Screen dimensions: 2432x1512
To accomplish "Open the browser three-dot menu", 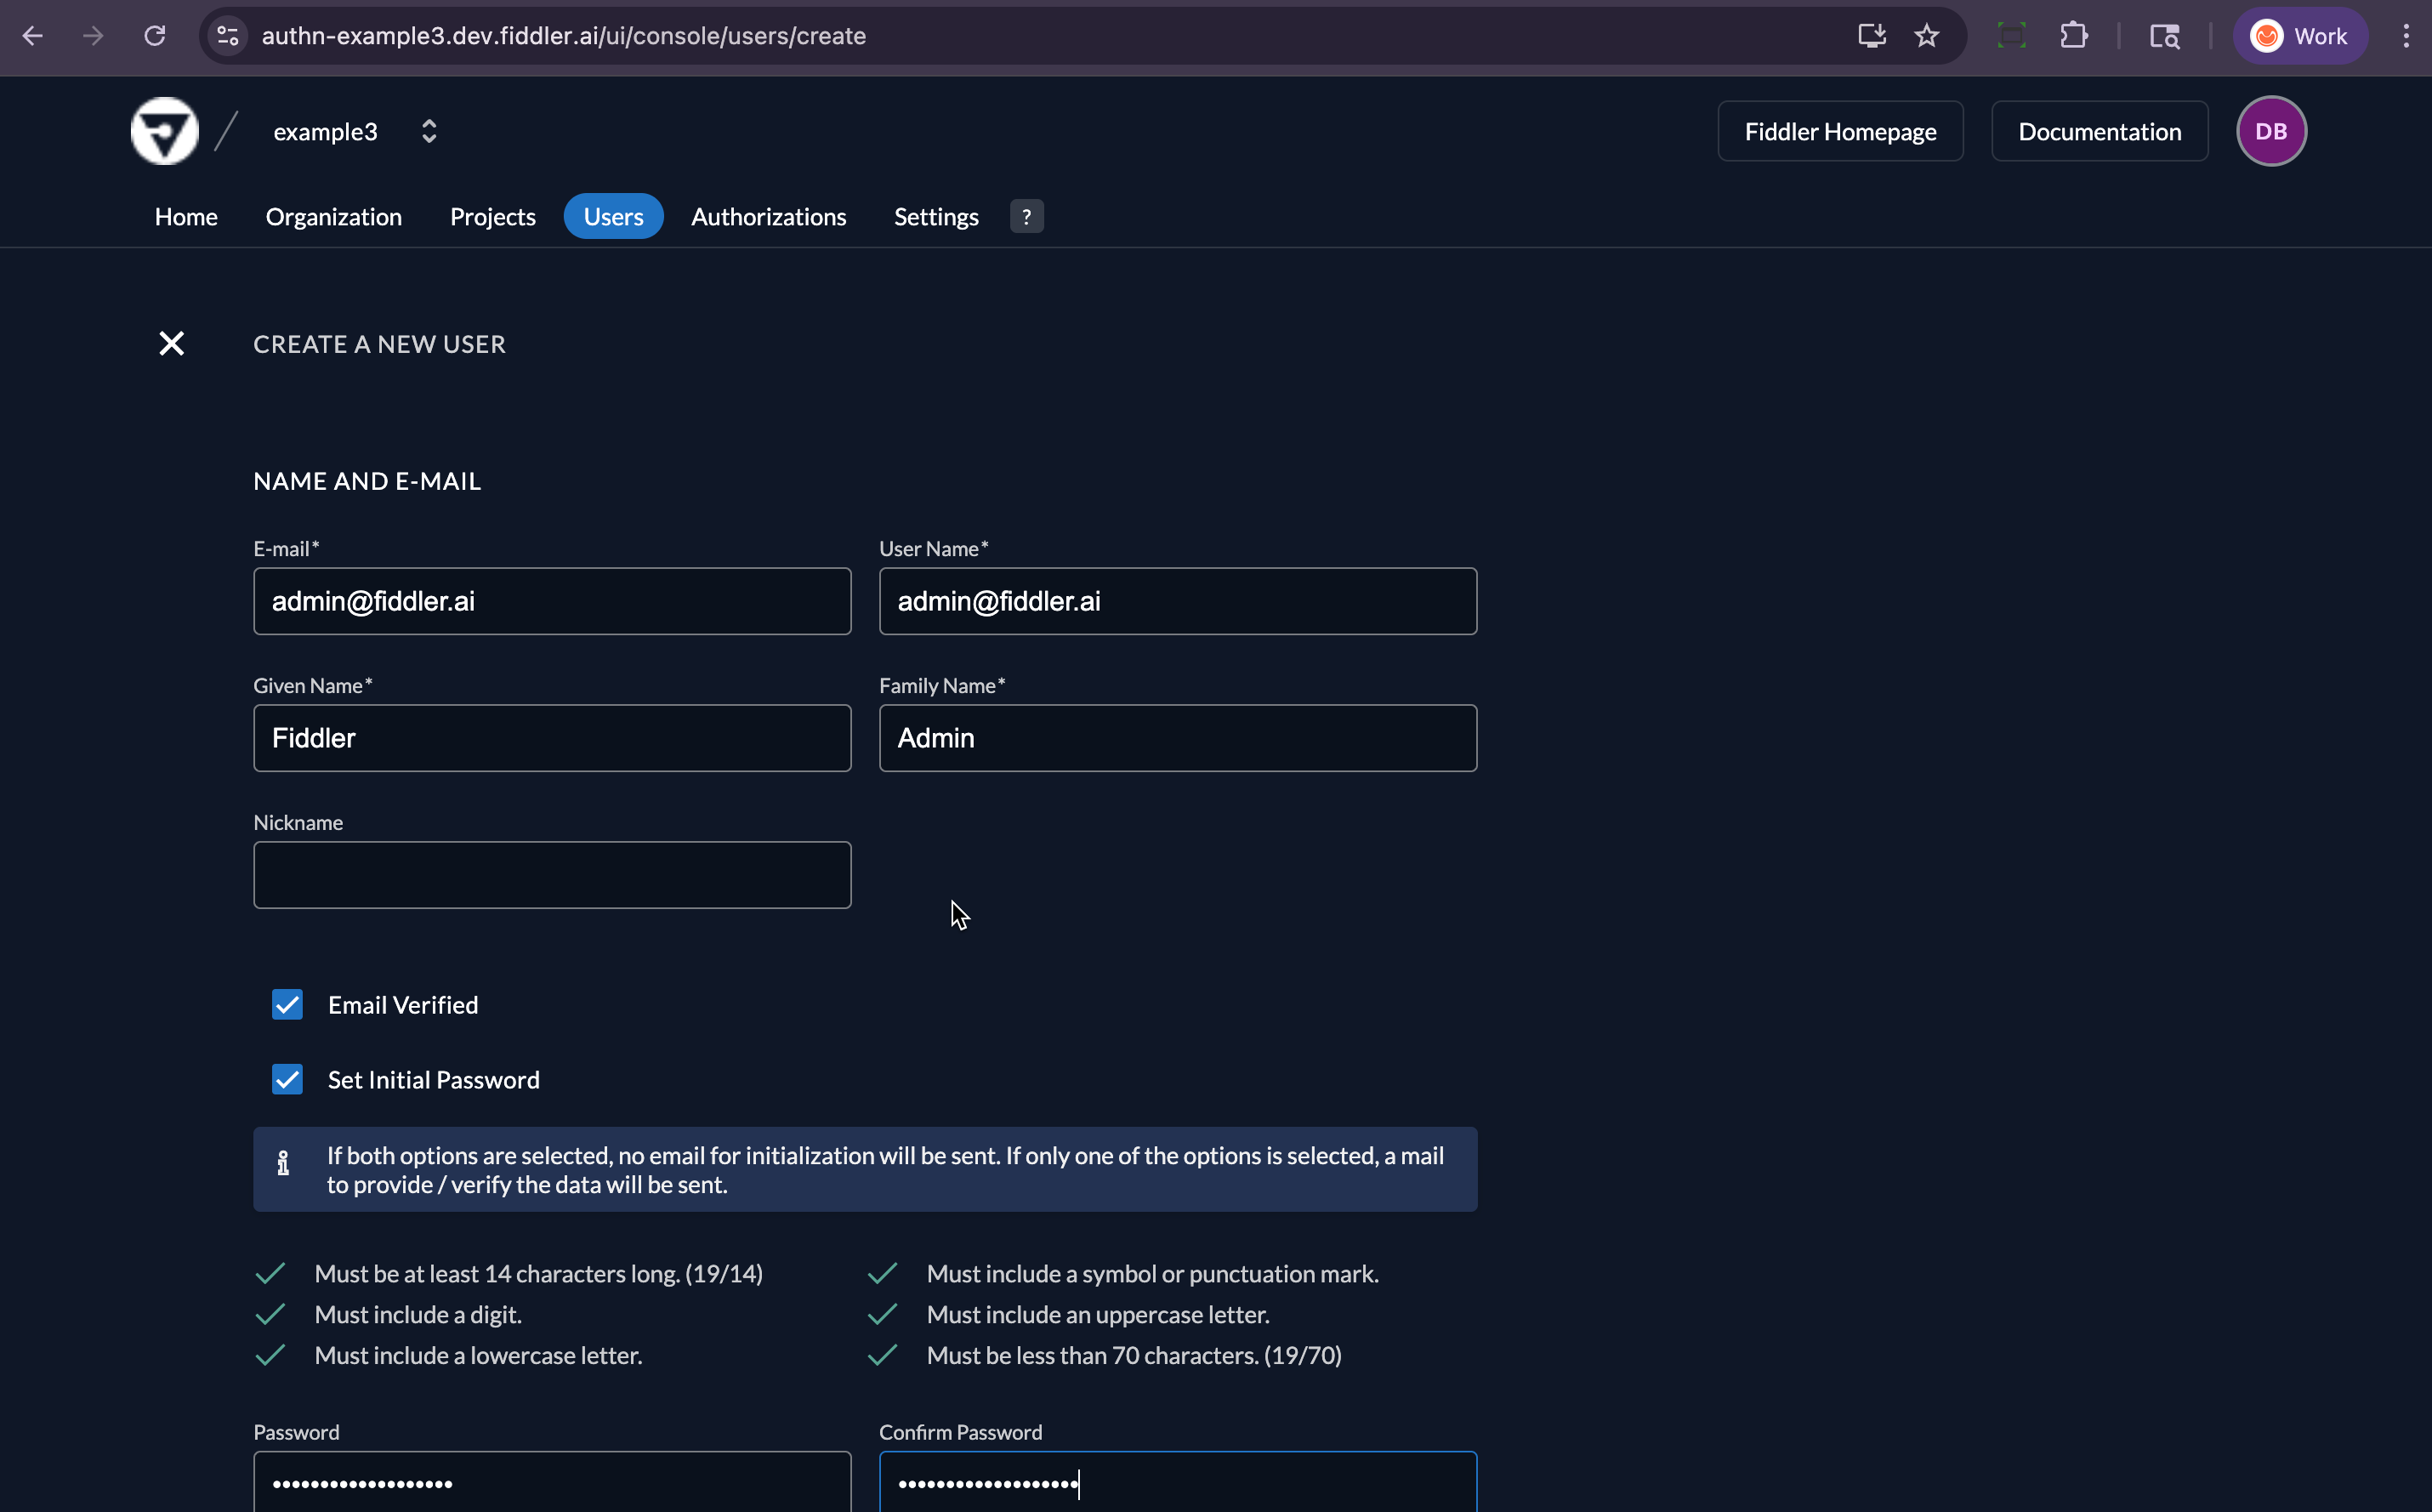I will 2406,35.
